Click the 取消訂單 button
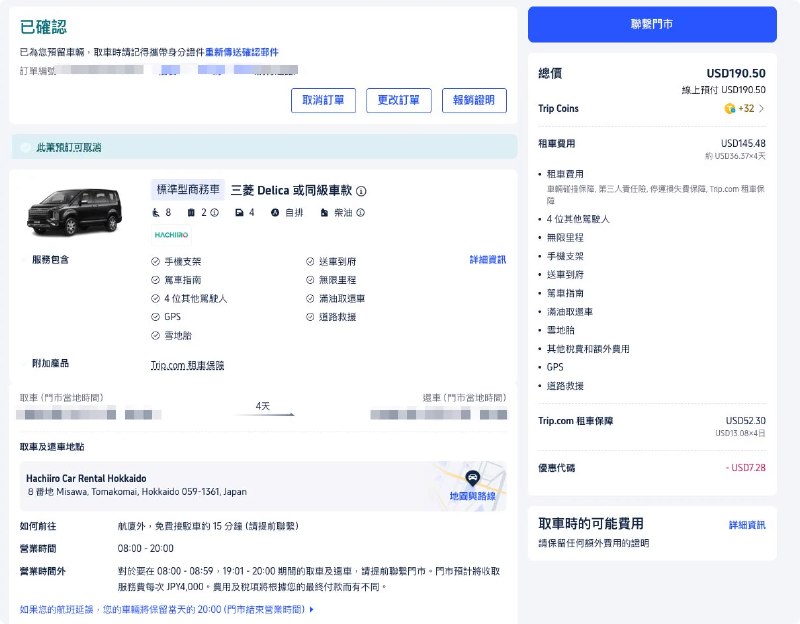 coord(323,101)
